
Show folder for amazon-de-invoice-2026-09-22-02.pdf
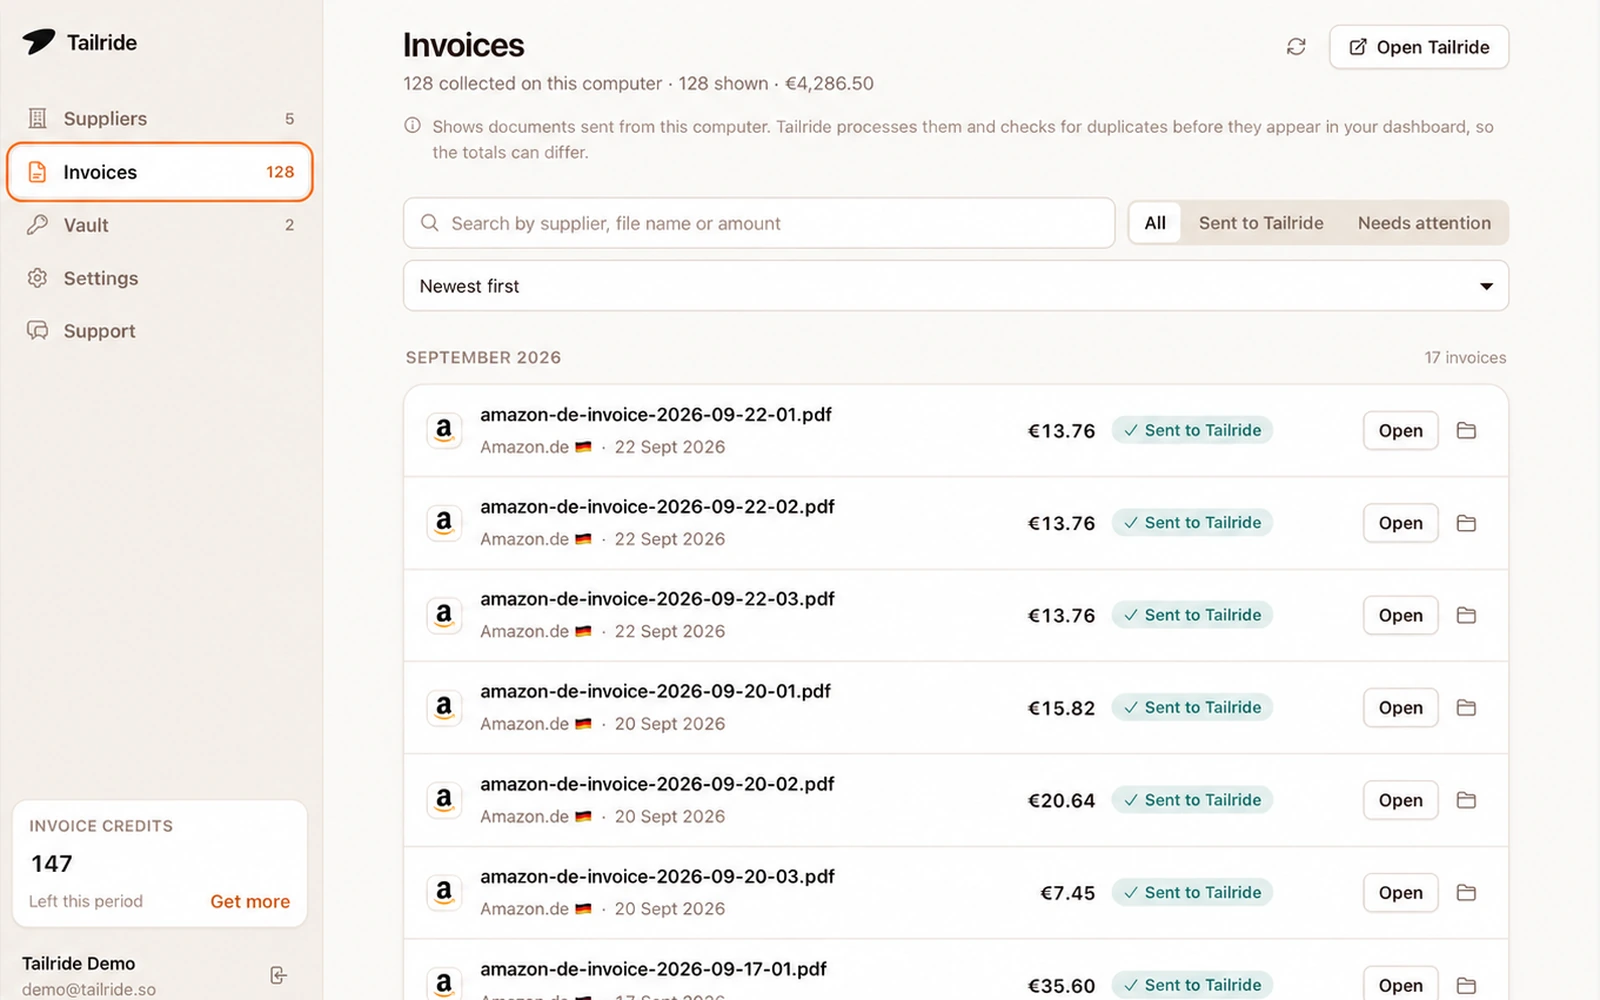click(1466, 523)
